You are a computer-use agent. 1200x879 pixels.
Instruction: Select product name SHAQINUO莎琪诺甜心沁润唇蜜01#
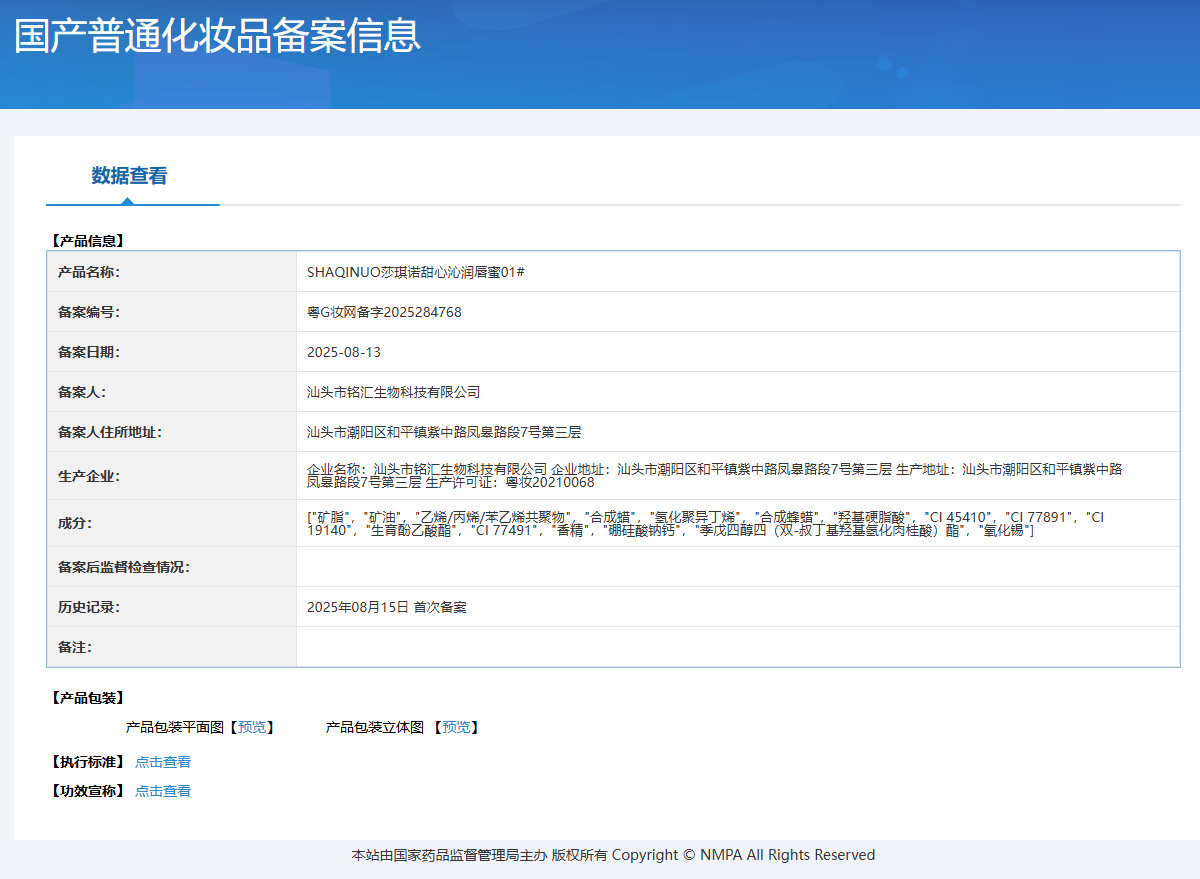pos(416,272)
